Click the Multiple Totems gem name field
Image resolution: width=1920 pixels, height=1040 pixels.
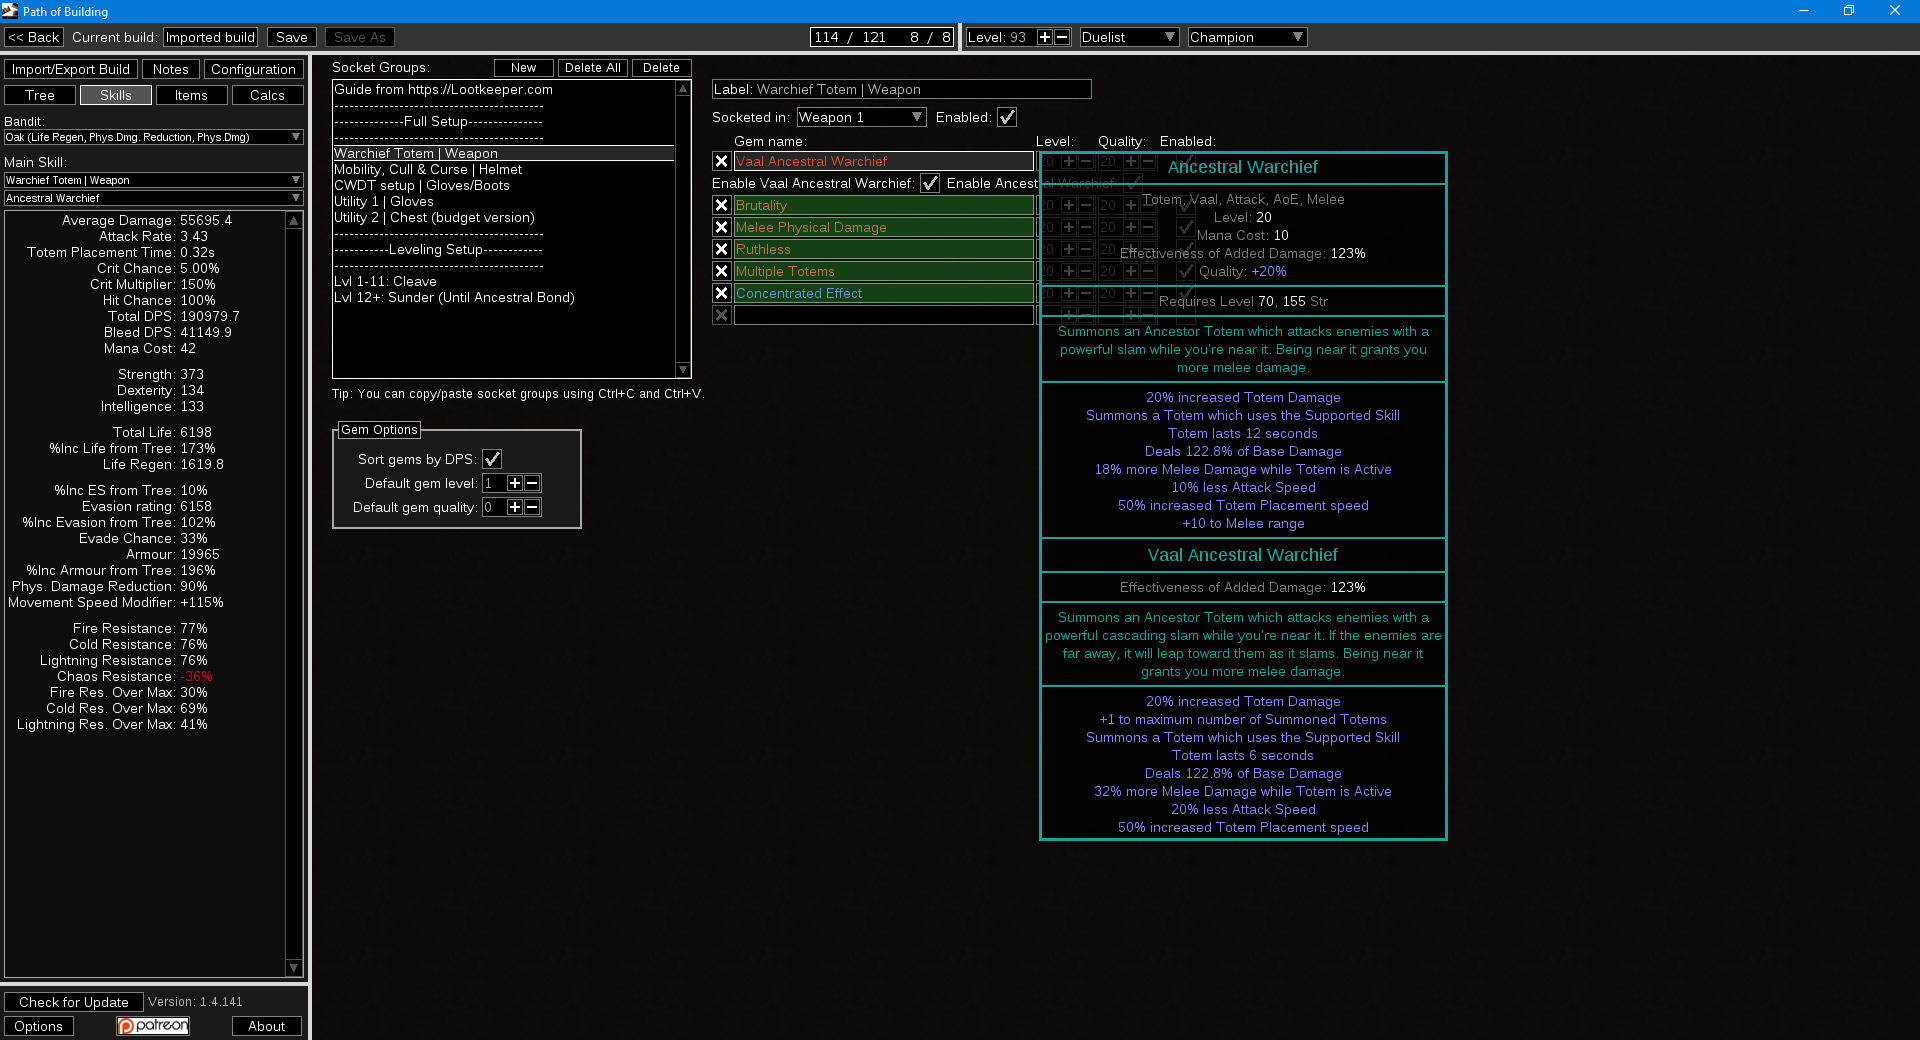pos(884,271)
